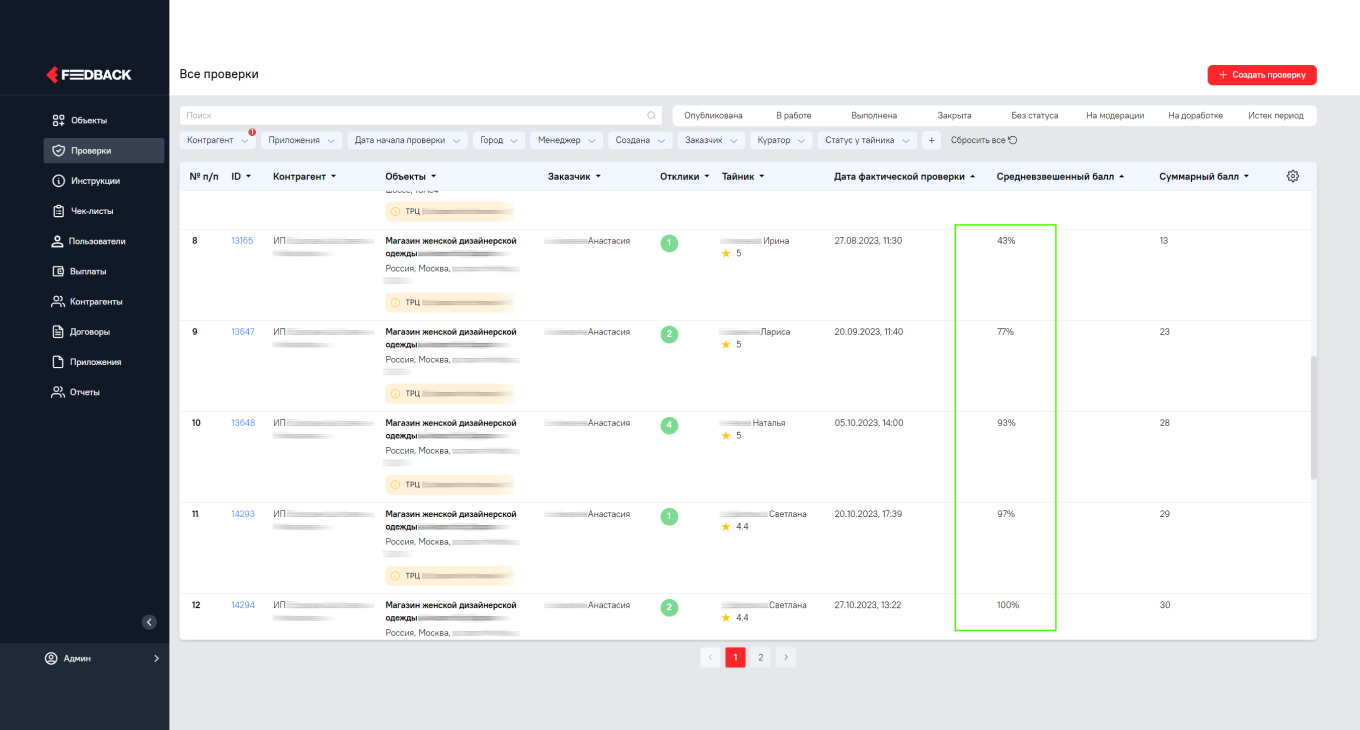The height and width of the screenshot is (730, 1360).
Task: Click Сбросить все to reset filters
Action: tap(984, 141)
